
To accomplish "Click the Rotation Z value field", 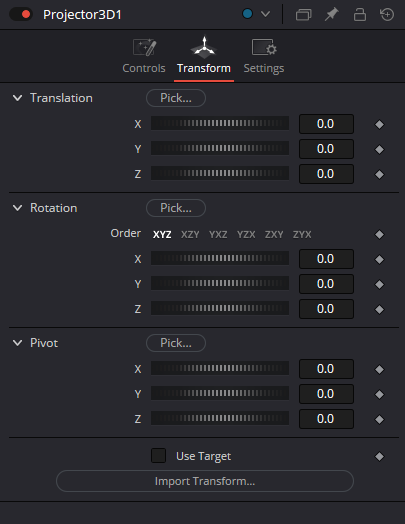I will 326,309.
